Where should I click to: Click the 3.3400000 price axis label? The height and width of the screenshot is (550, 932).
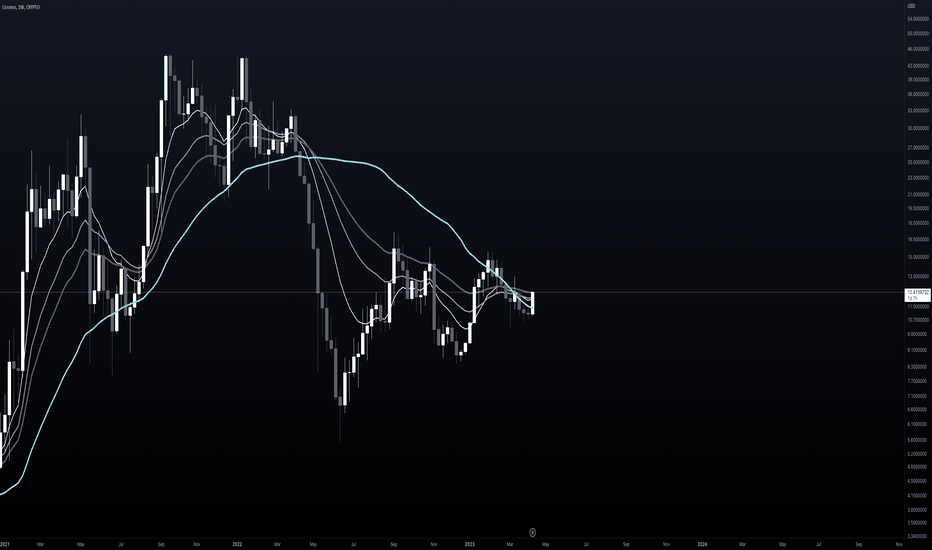coord(918,536)
